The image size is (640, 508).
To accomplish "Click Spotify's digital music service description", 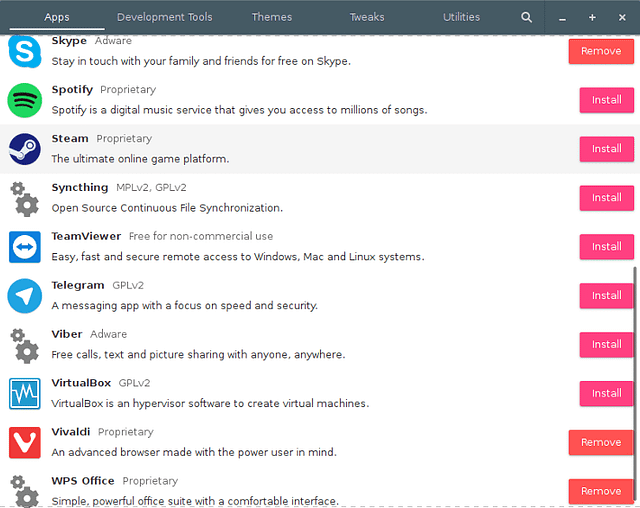I will 239,110.
